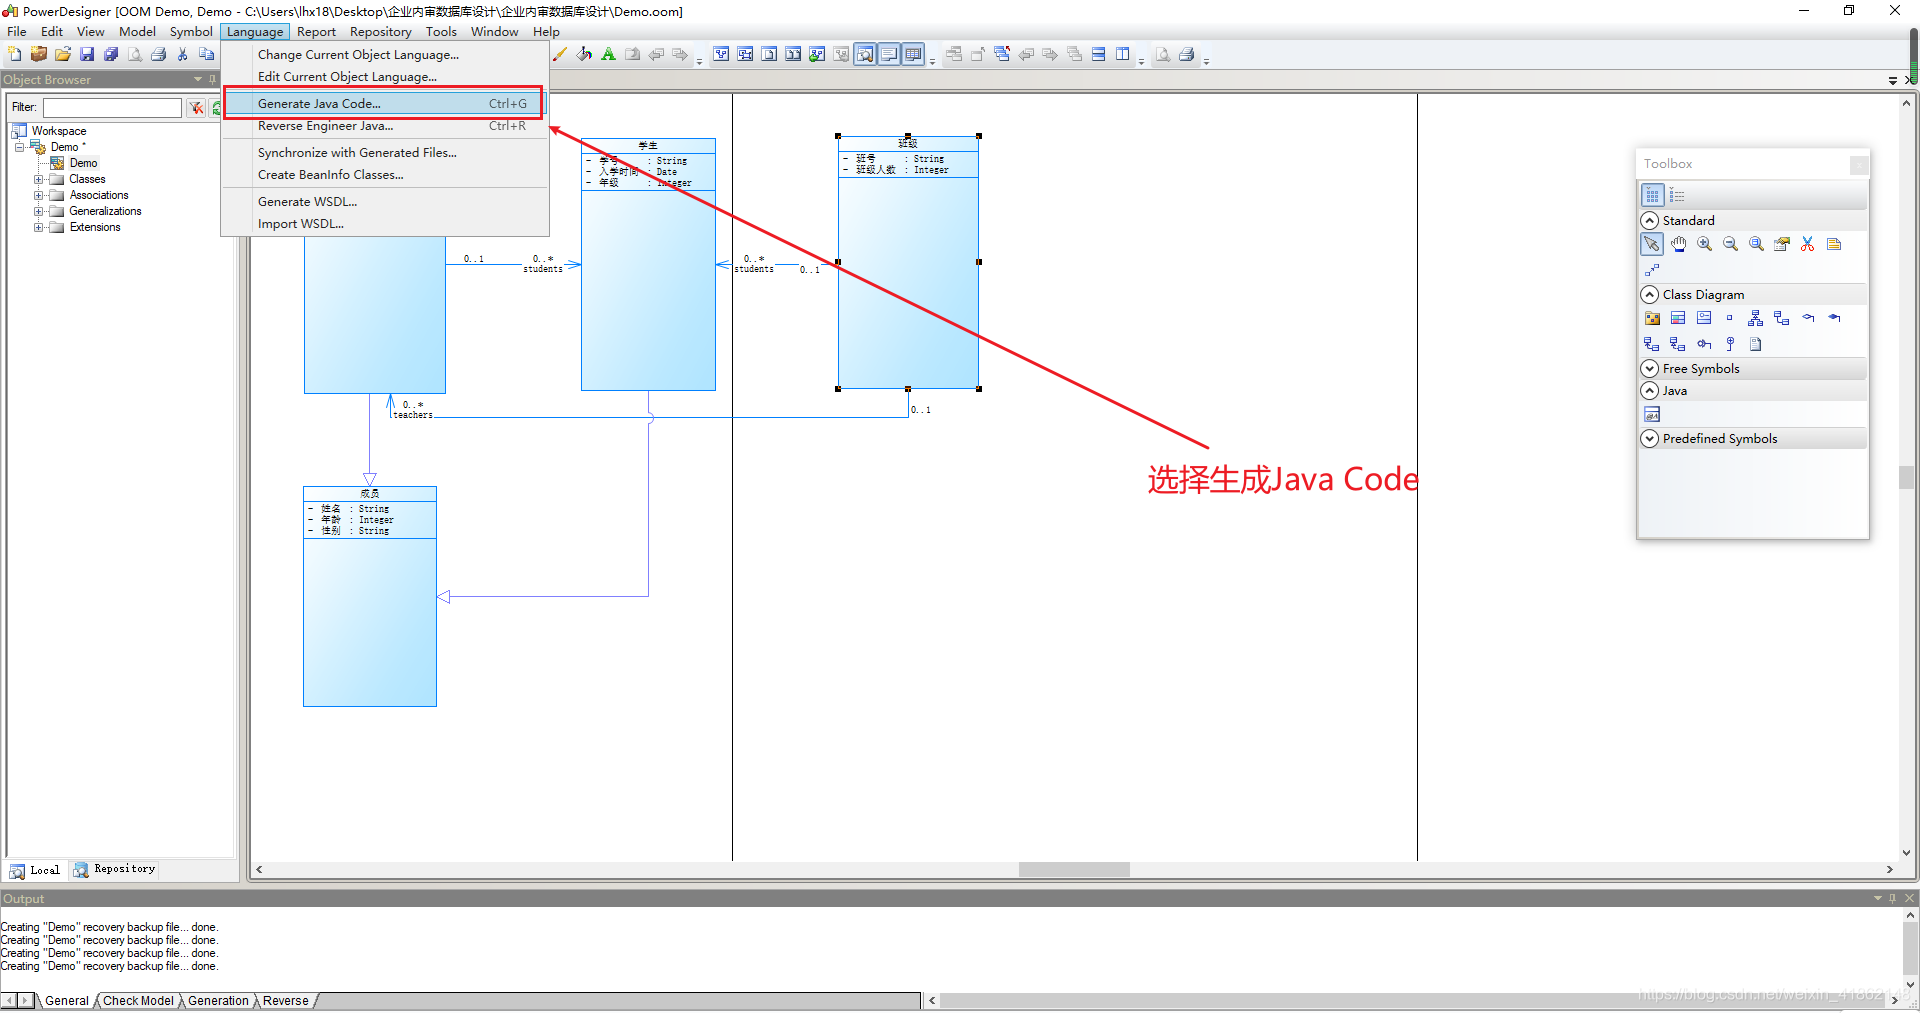Choose the Zoom Out tool in Toolbox
Viewport: 1920px width, 1013px height.
(x=1730, y=244)
